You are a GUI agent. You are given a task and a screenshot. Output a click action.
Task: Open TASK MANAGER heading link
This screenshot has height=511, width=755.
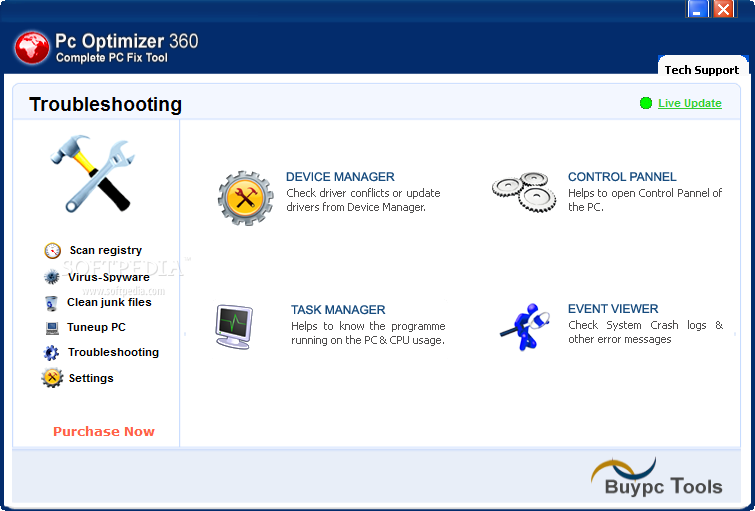point(338,310)
